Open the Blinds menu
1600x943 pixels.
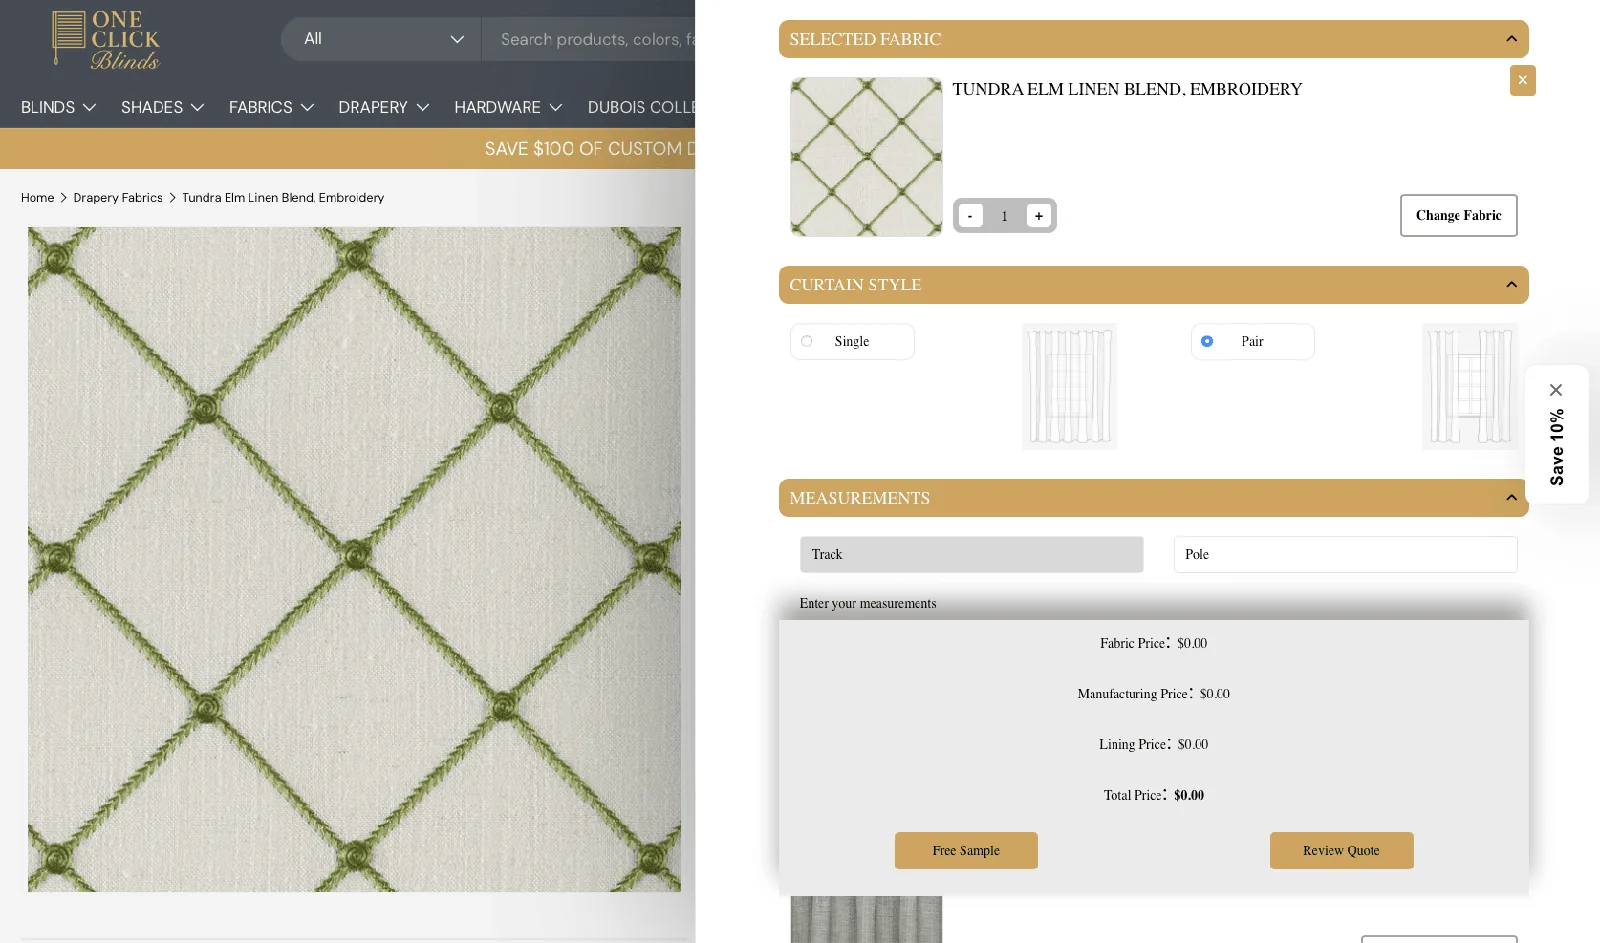58,107
